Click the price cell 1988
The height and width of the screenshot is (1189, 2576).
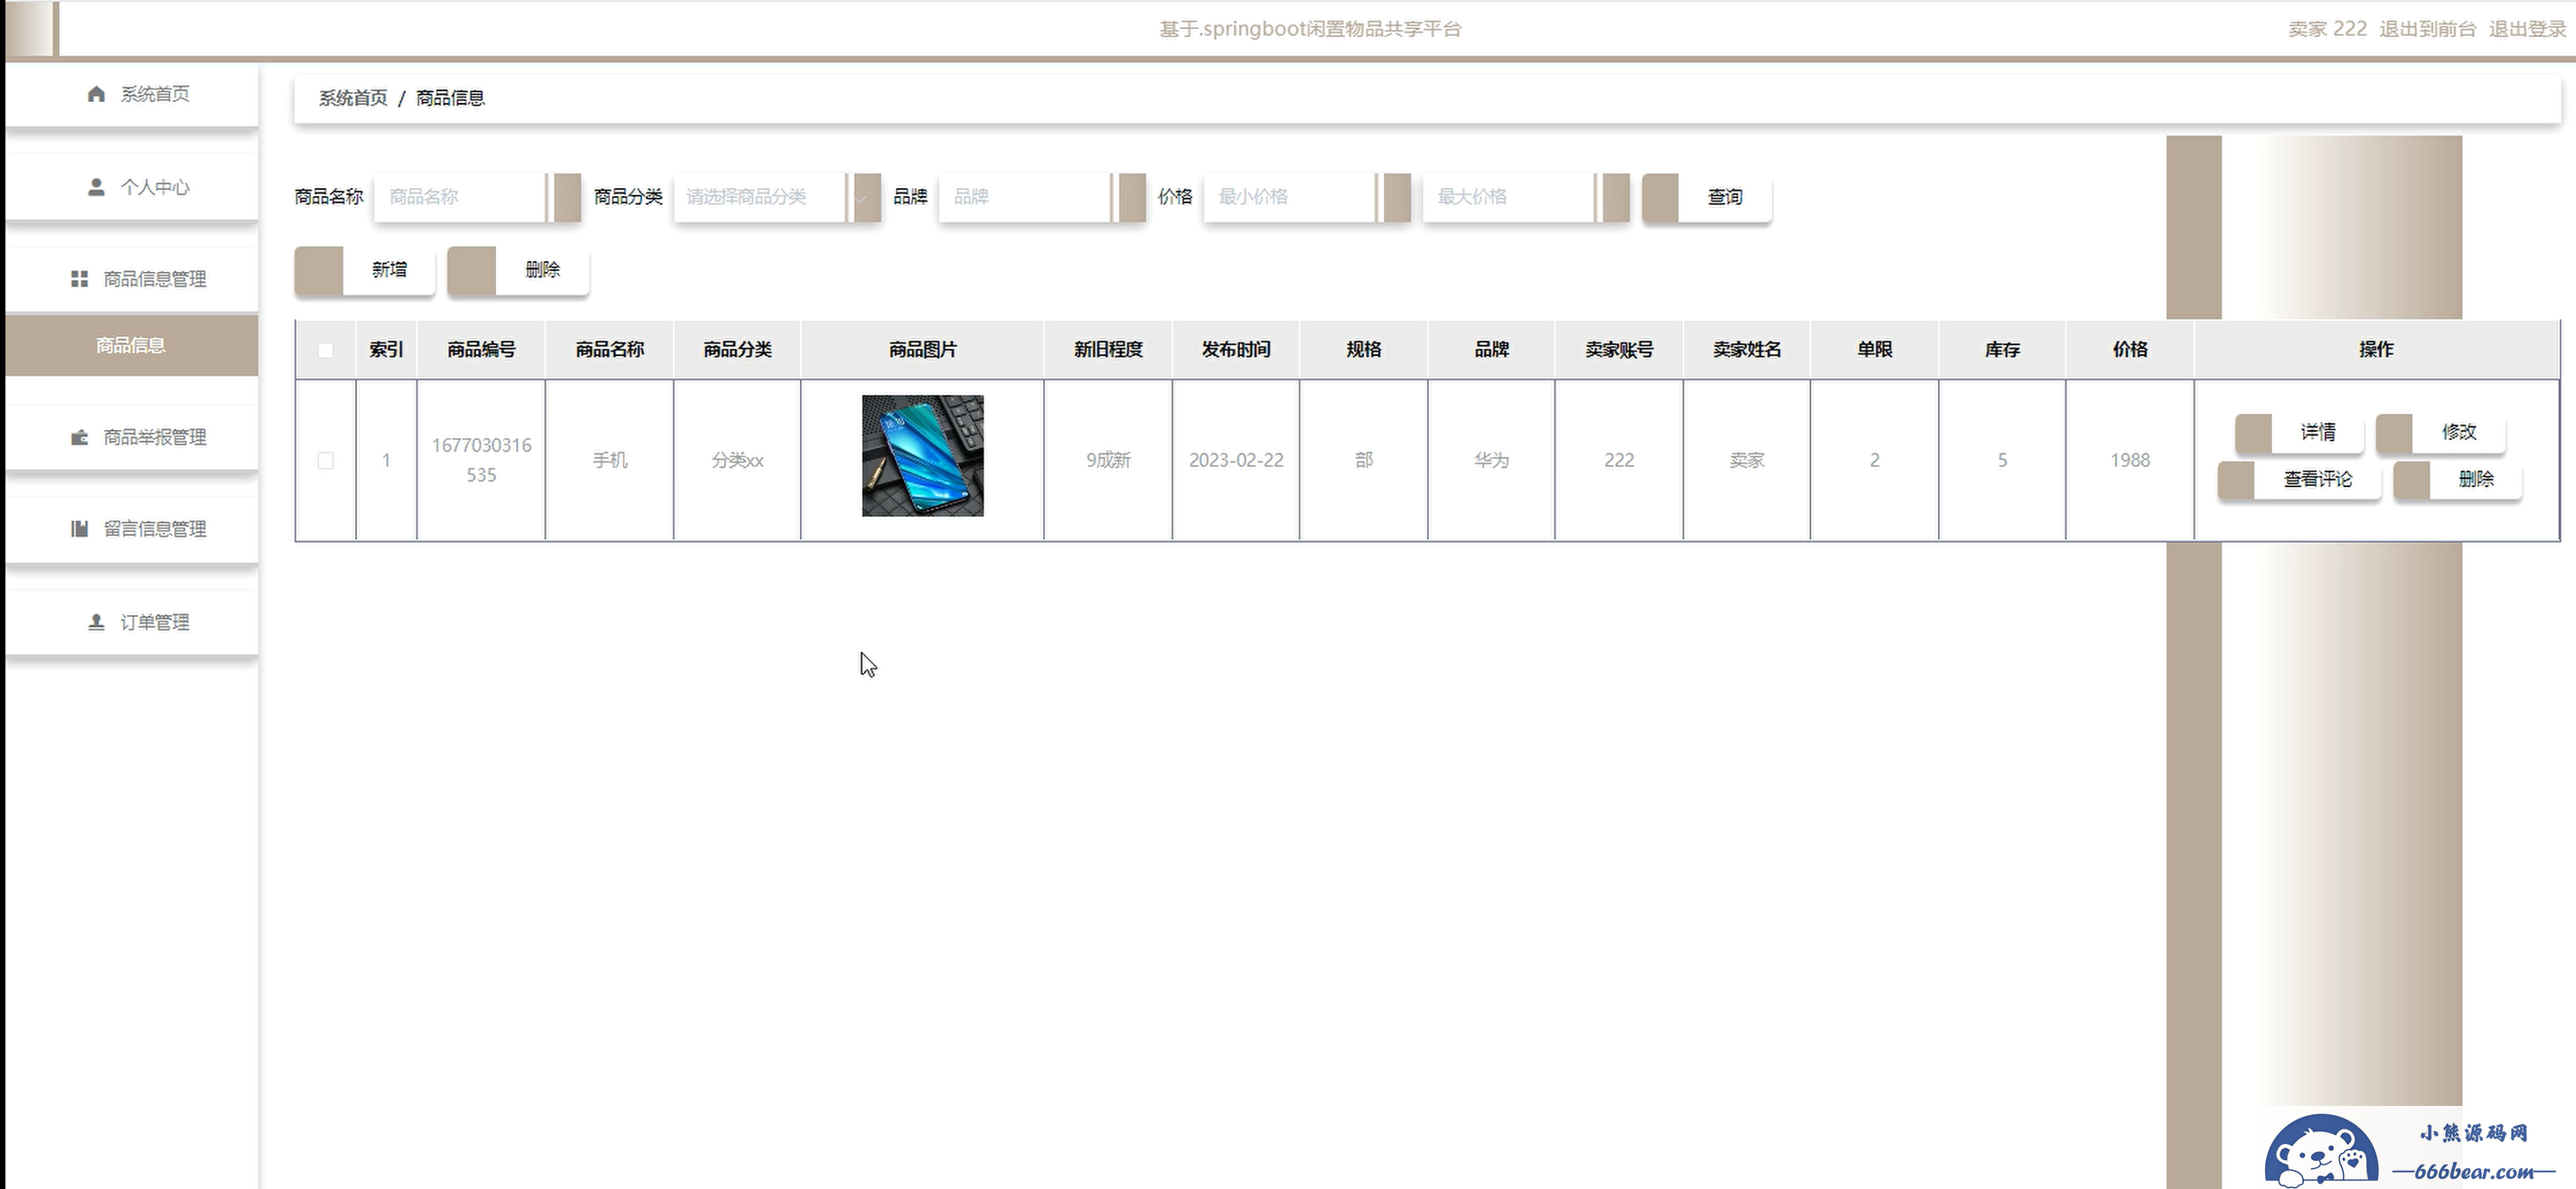pos(2130,460)
